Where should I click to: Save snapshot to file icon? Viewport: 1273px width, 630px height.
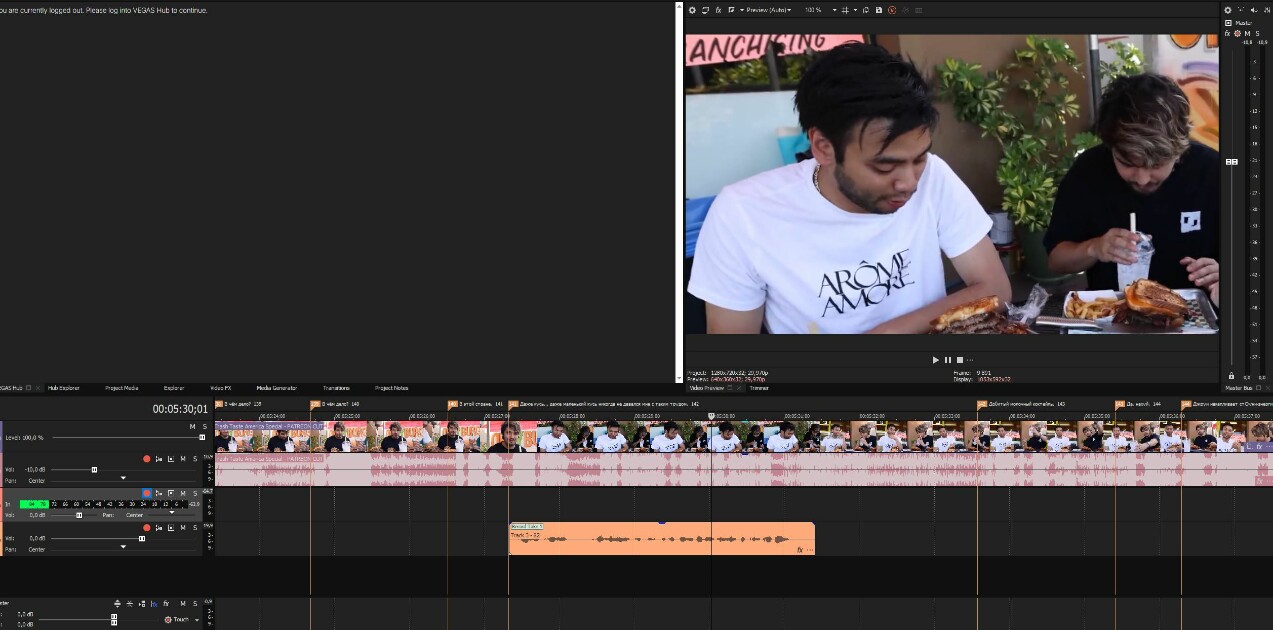879,10
